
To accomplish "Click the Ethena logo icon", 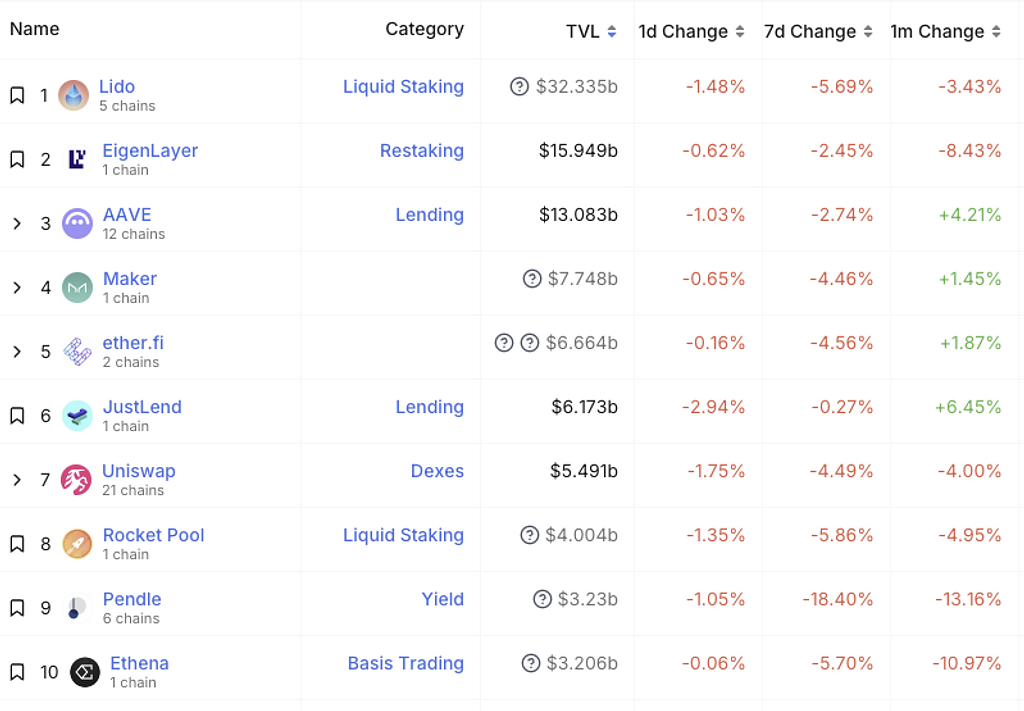I will pyautogui.click(x=85, y=672).
